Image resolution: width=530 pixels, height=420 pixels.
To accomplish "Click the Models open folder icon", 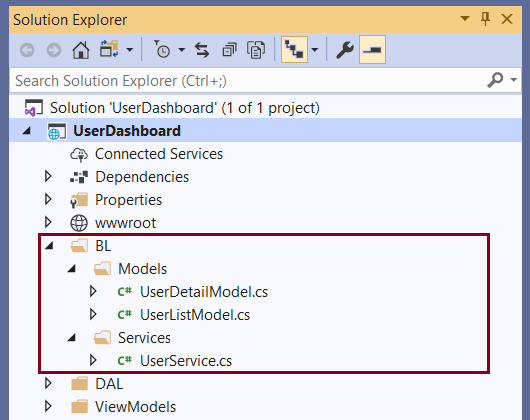I will tap(102, 269).
